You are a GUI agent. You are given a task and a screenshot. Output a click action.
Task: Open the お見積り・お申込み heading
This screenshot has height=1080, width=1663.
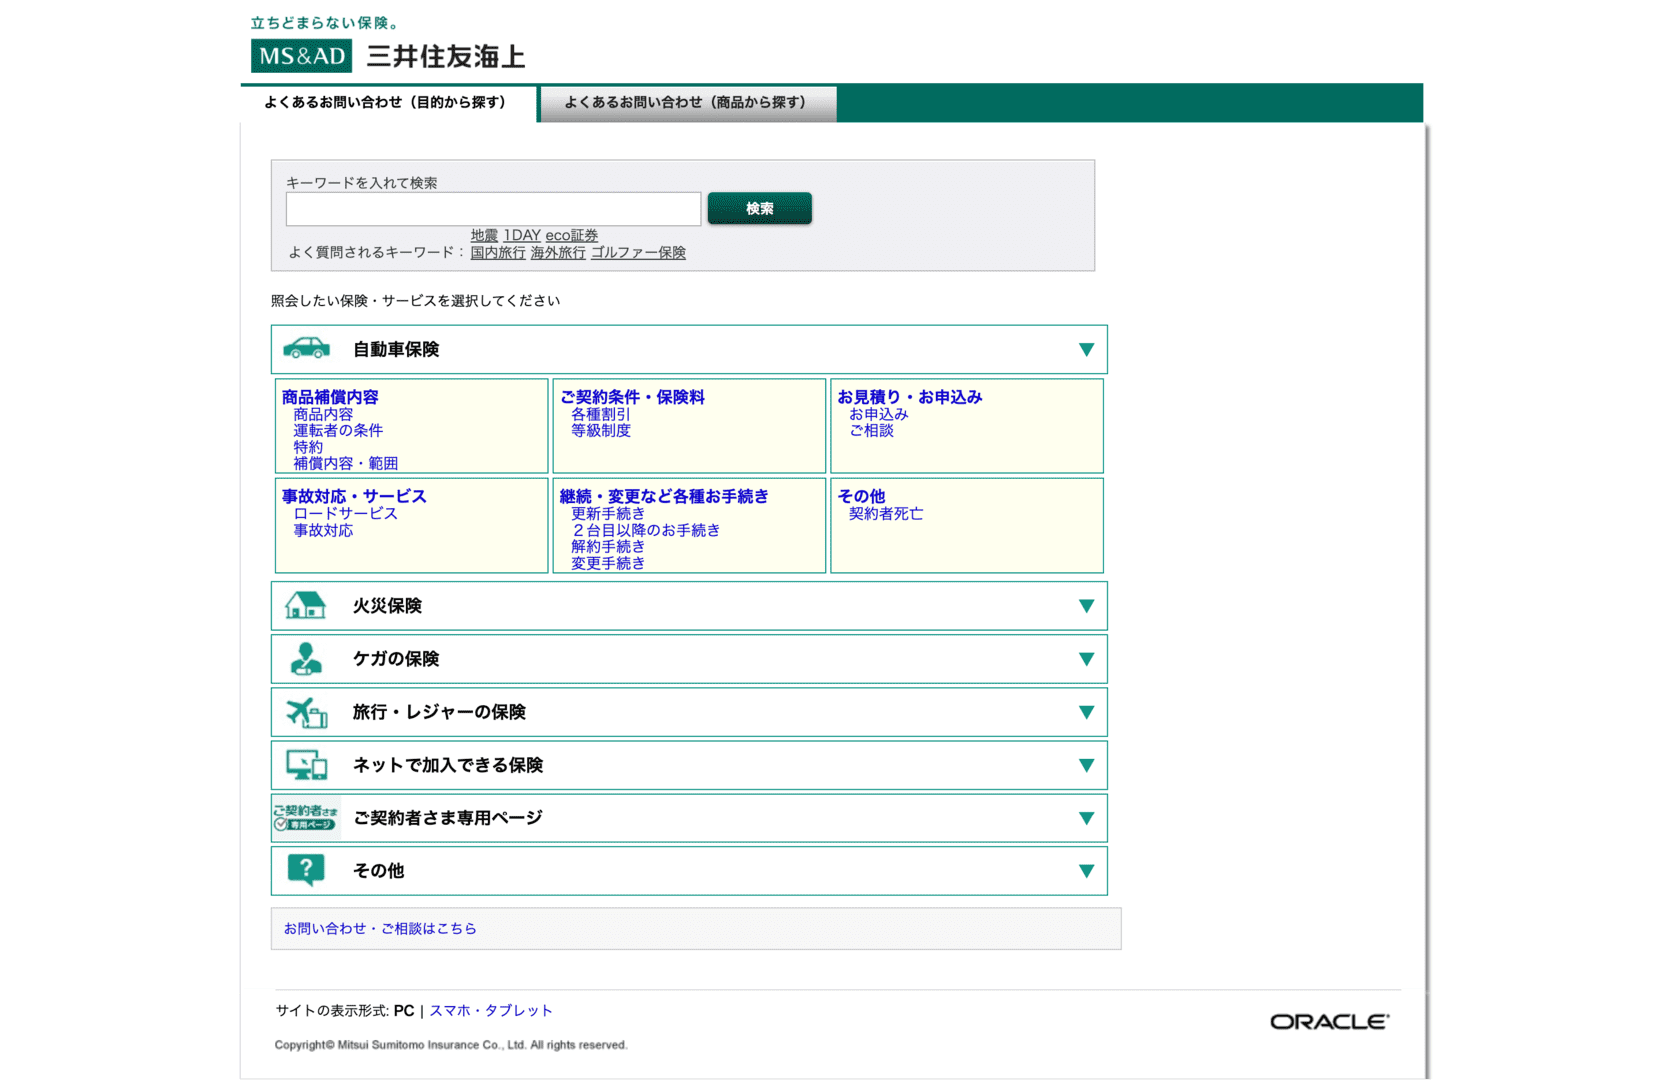tap(910, 397)
